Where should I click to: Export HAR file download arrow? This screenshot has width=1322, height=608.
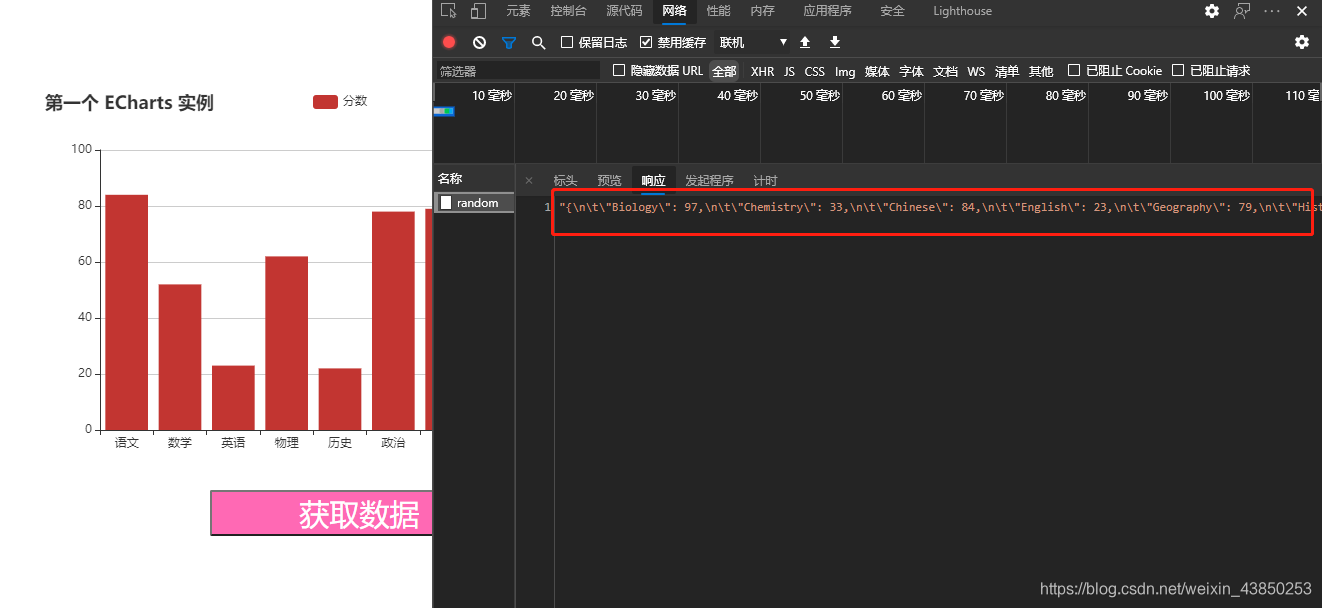(835, 42)
